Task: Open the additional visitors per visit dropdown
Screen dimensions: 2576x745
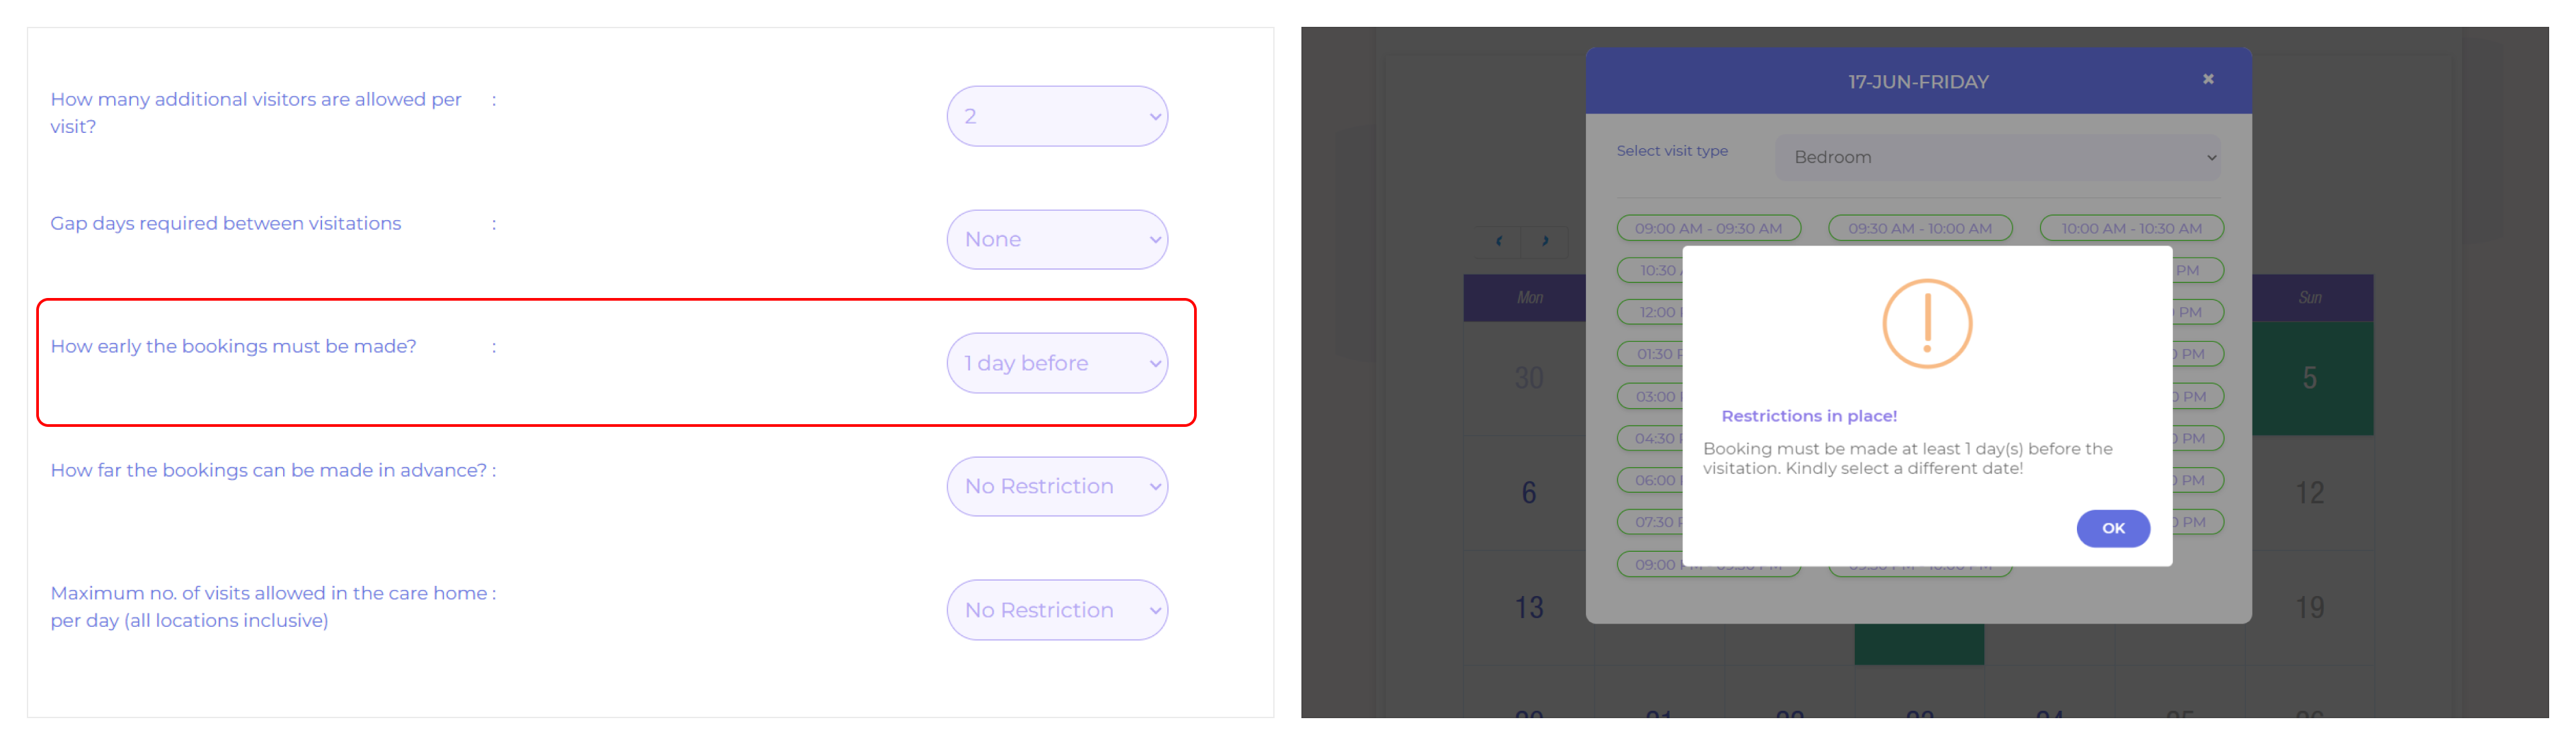Action: coord(1056,116)
